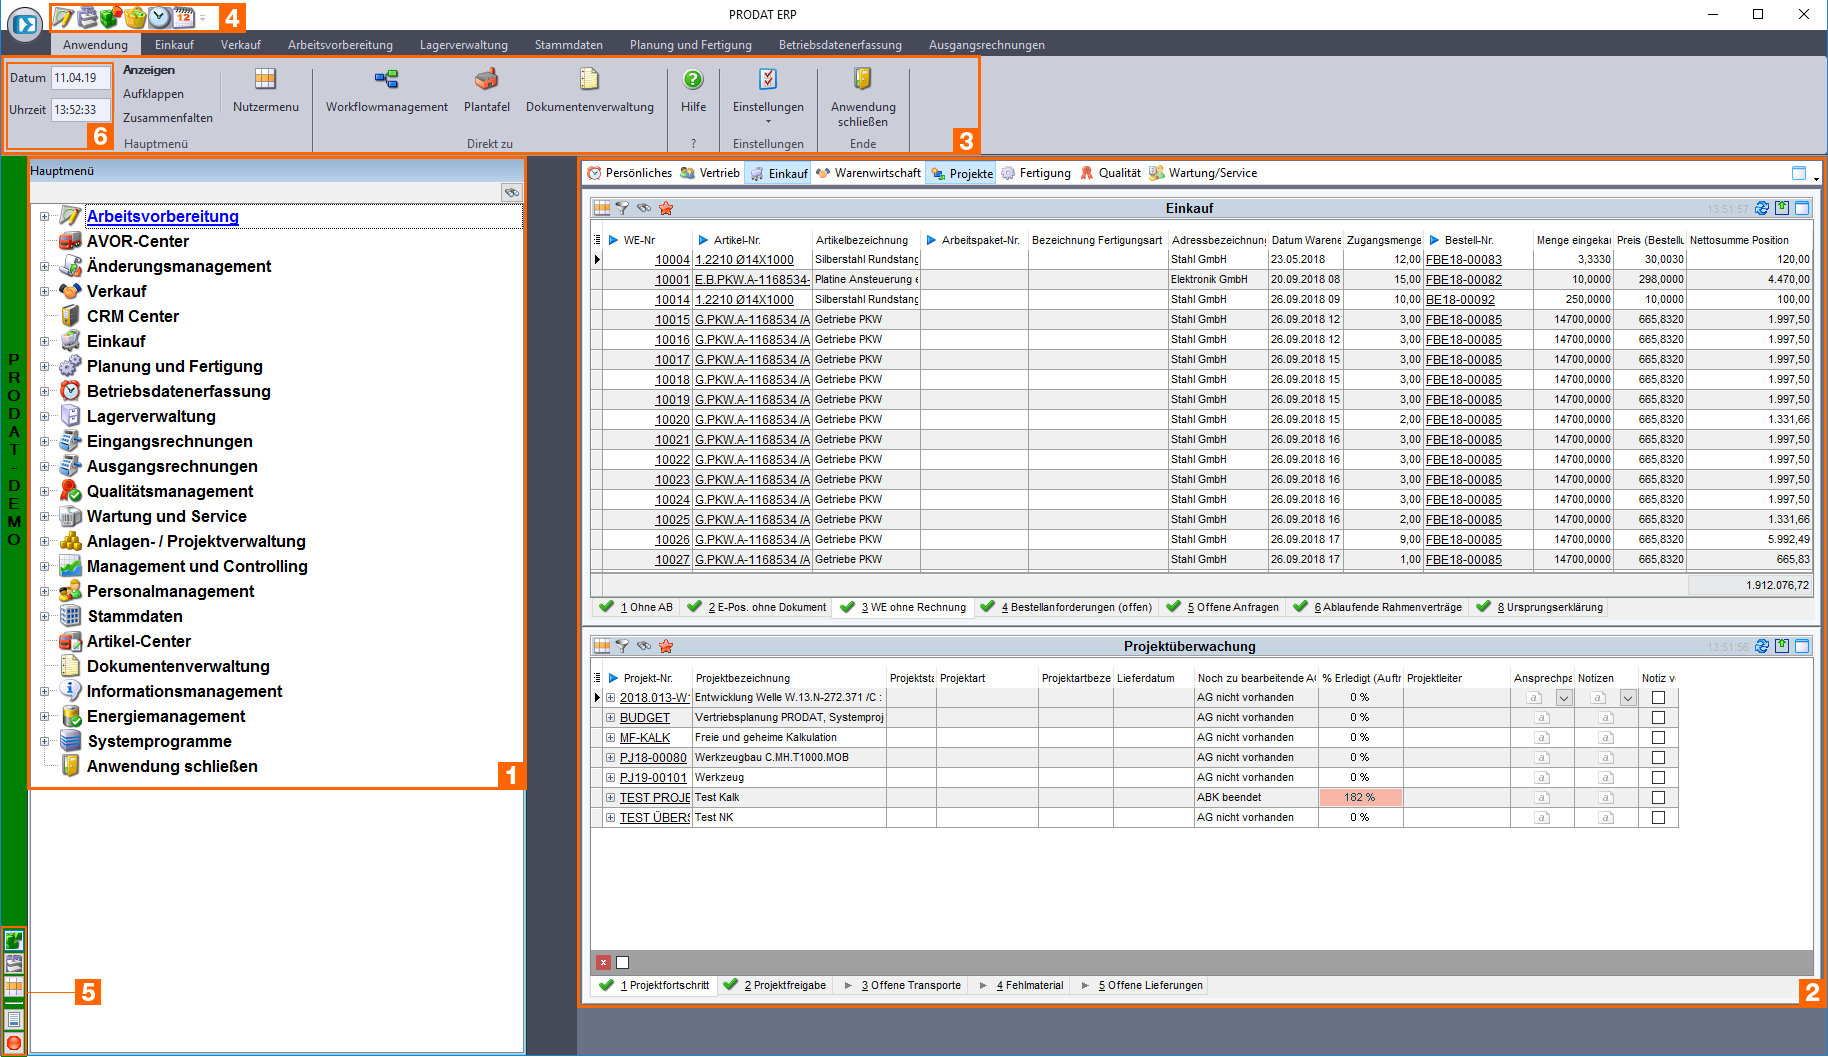Click the pencil icon in the quick access bar
The image size is (1828, 1057).
click(63, 17)
